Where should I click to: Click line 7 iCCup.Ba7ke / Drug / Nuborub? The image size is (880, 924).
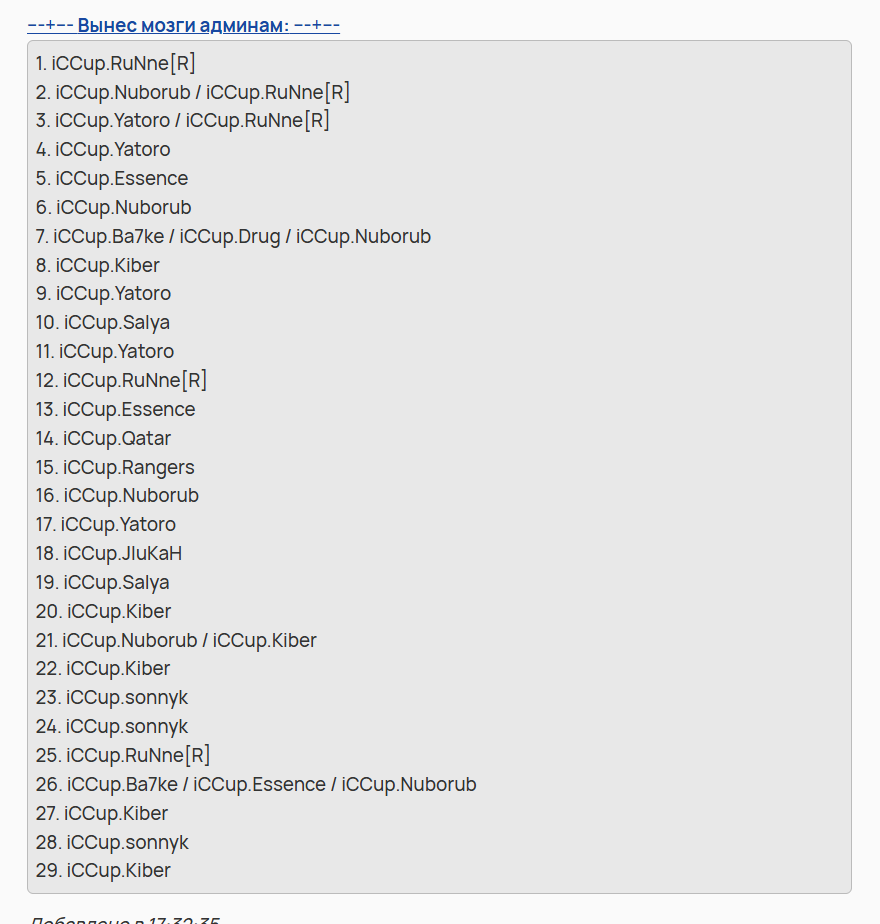pyautogui.click(x=232, y=237)
